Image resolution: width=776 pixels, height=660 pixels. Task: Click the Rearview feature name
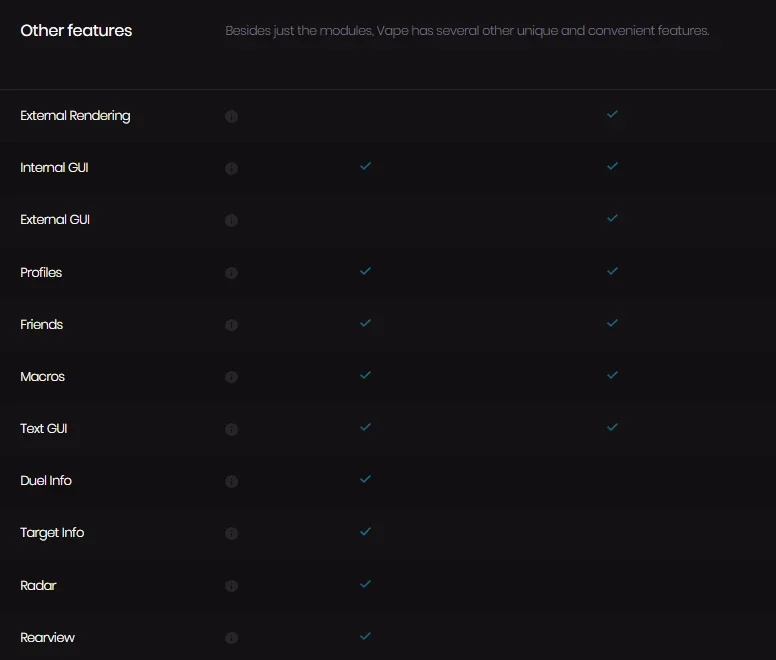click(47, 637)
